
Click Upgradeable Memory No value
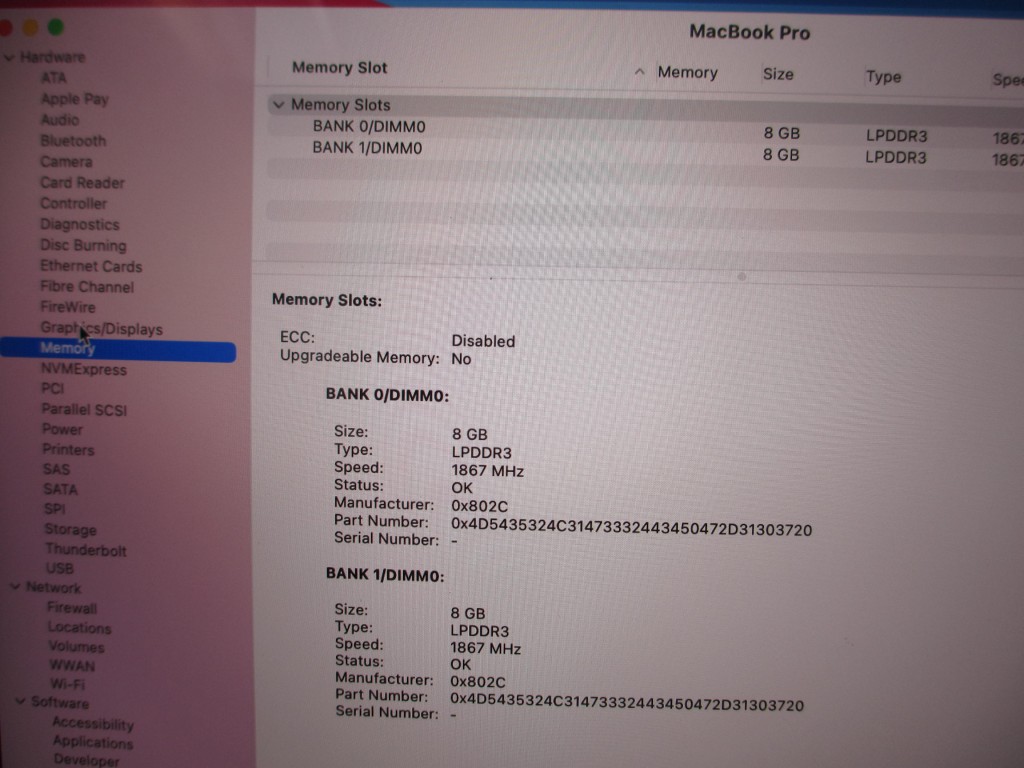[461, 359]
